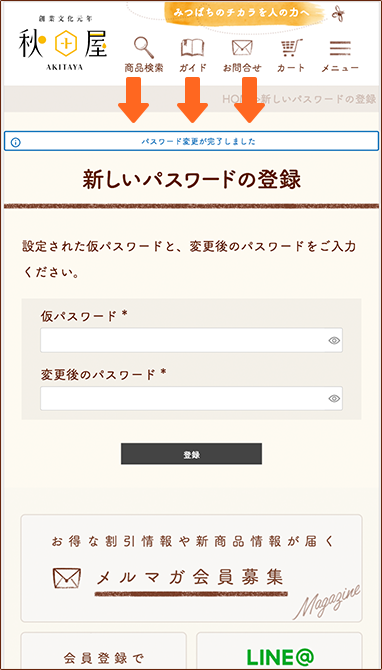Click the info icon in notification bar
Screen dimensions: 382x670
pyautogui.click(x=15, y=142)
